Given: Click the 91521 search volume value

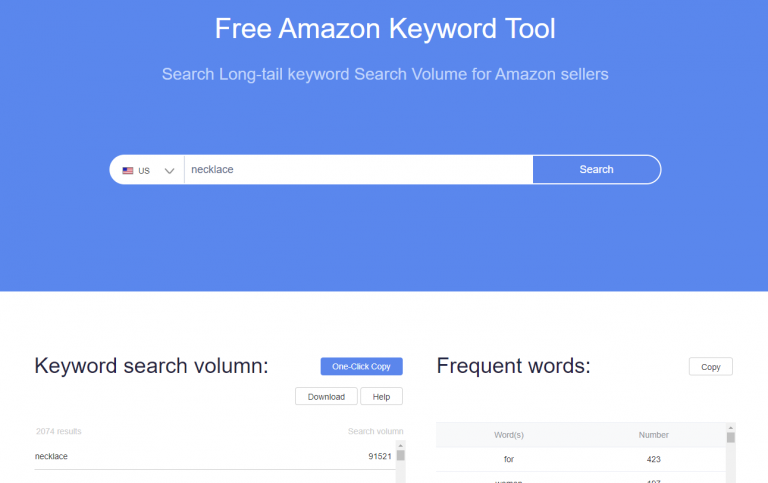Looking at the screenshot, I should [x=380, y=456].
